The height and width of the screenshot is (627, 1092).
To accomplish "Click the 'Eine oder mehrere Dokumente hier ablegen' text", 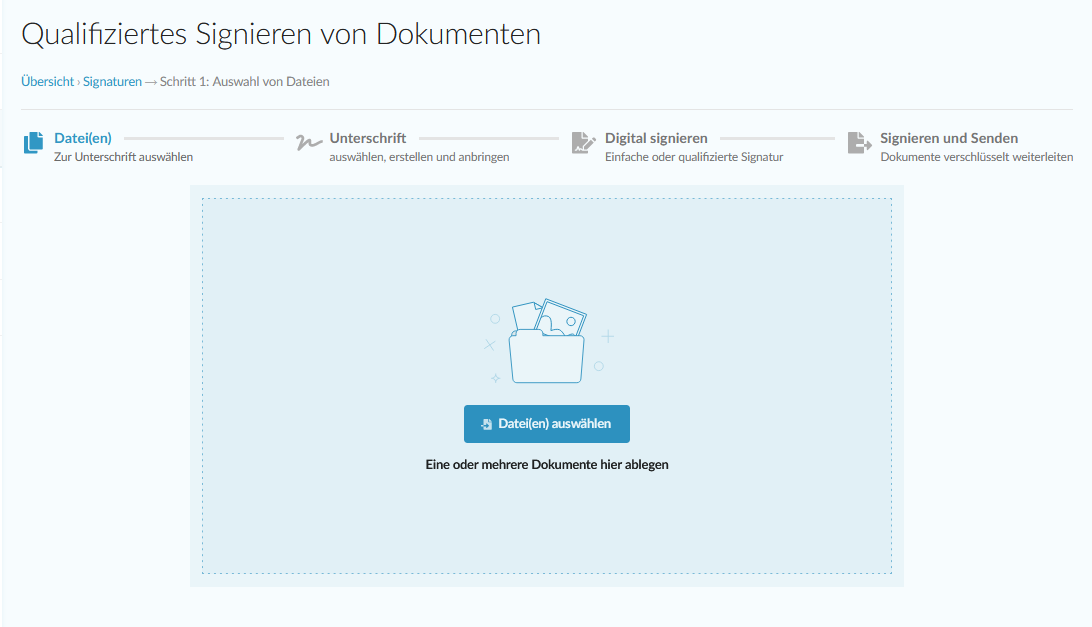I will 547,465.
